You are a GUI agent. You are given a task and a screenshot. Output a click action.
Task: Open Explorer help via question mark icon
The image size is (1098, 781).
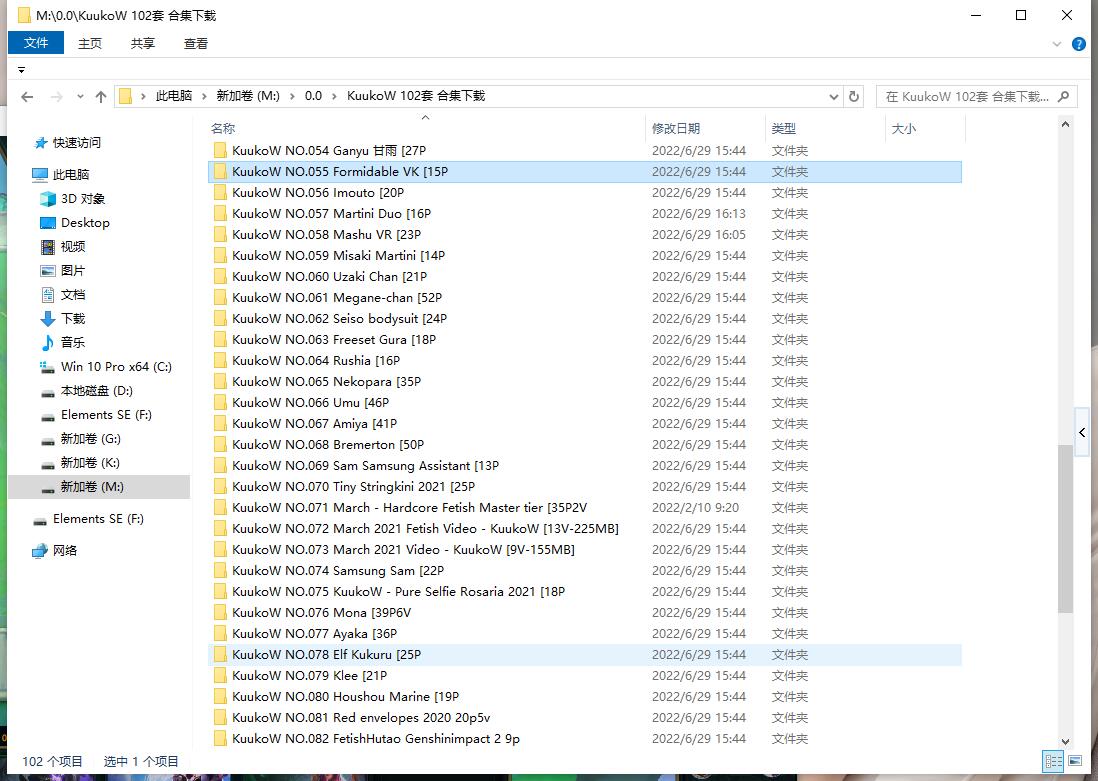(1079, 44)
